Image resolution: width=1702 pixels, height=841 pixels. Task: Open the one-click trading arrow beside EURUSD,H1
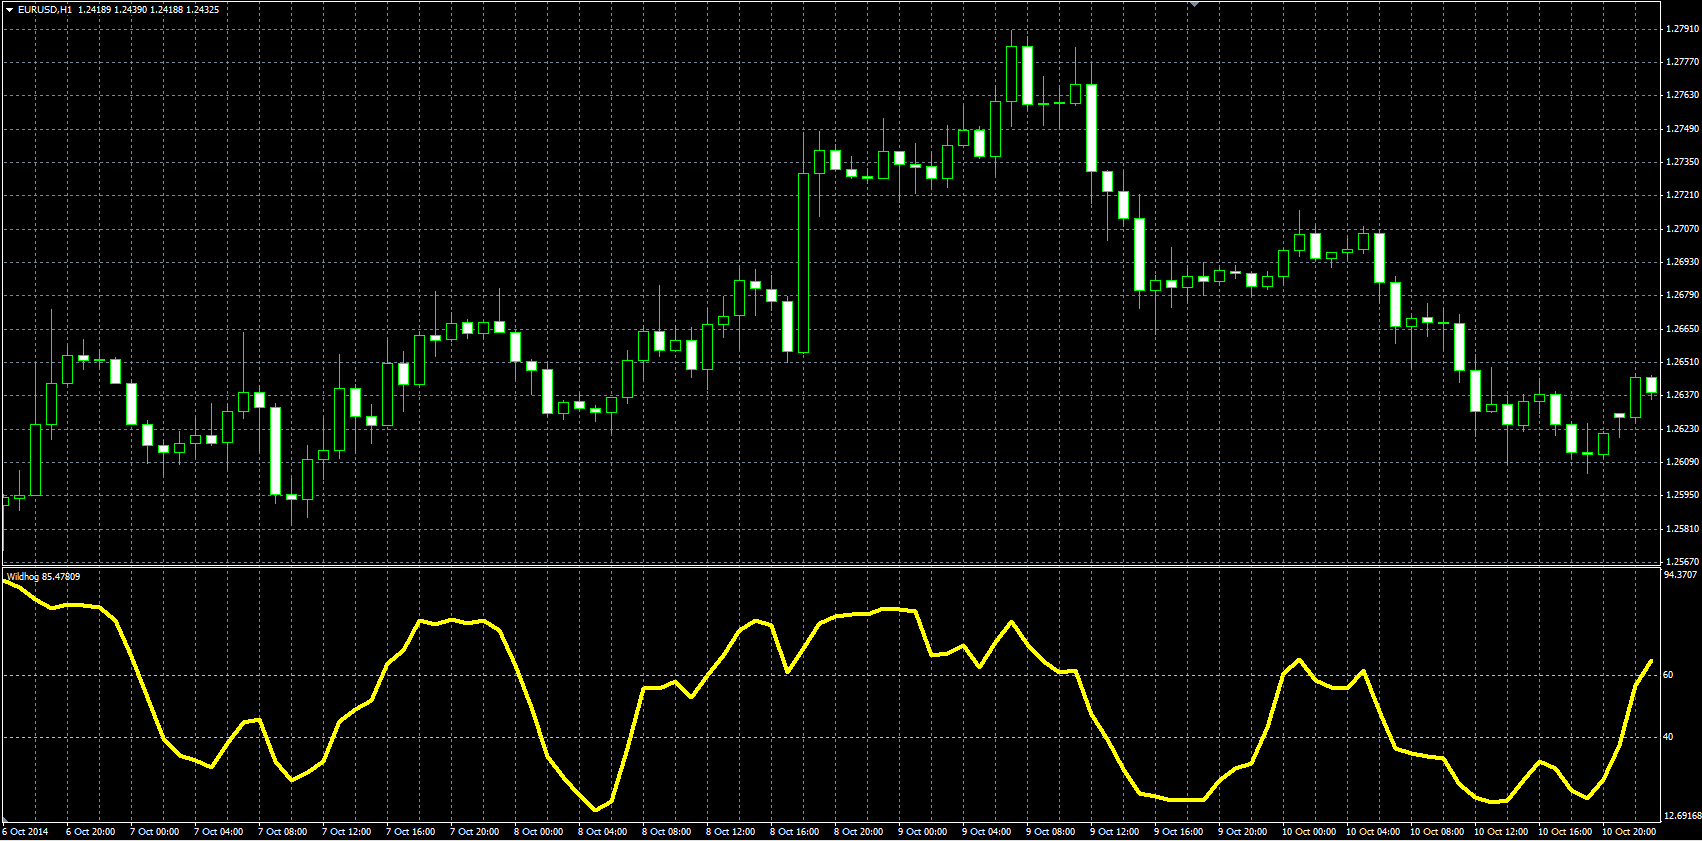9,9
